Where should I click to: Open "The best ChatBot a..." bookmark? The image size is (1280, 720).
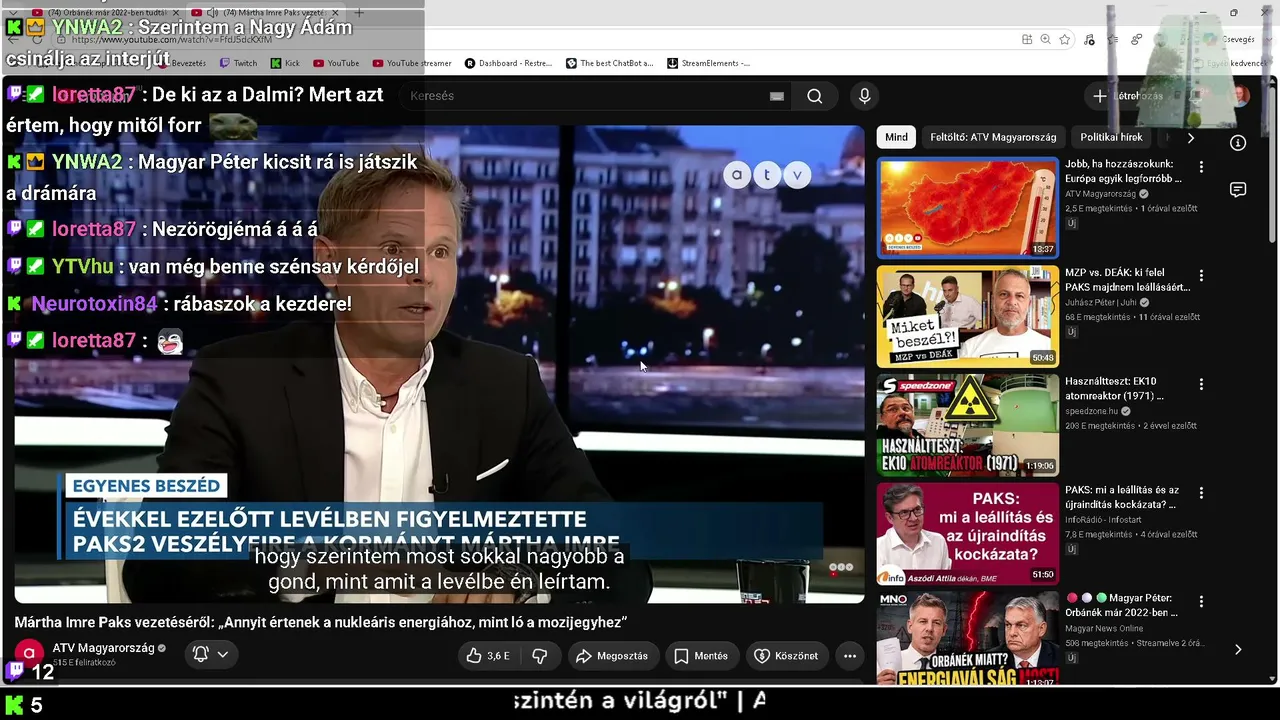click(x=609, y=63)
